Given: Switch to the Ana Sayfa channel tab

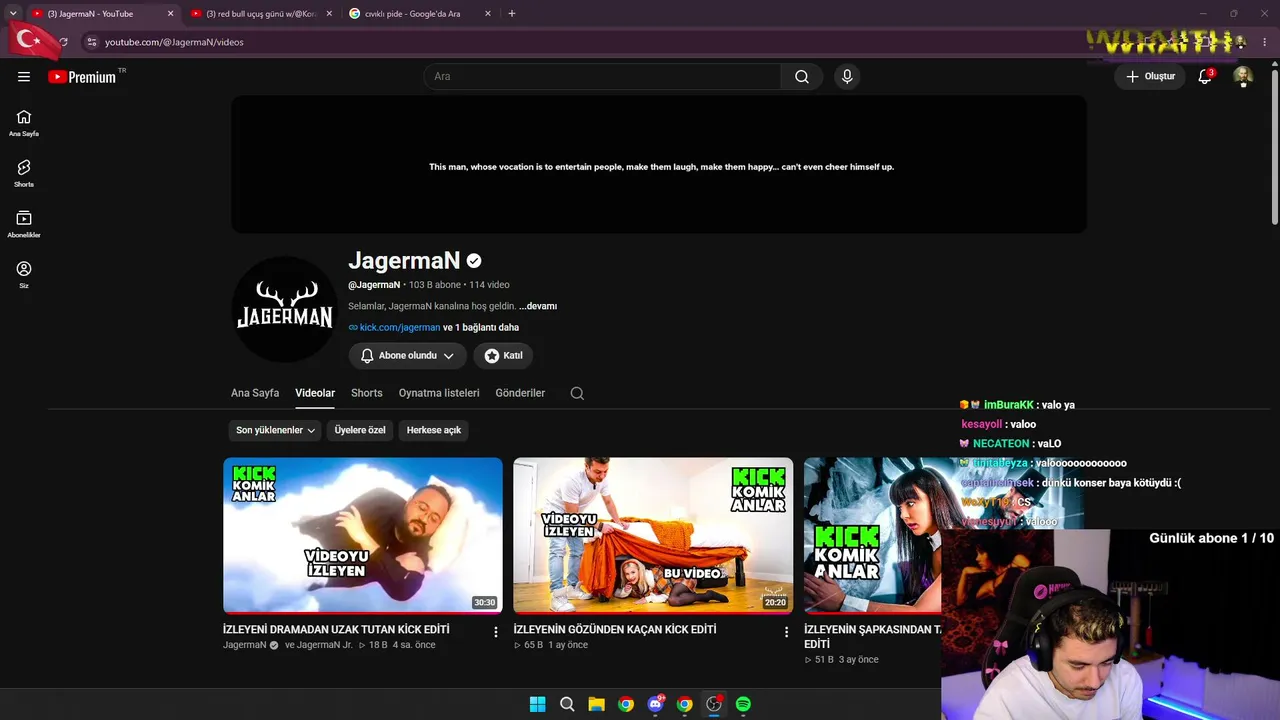Looking at the screenshot, I should pyautogui.click(x=255, y=393).
